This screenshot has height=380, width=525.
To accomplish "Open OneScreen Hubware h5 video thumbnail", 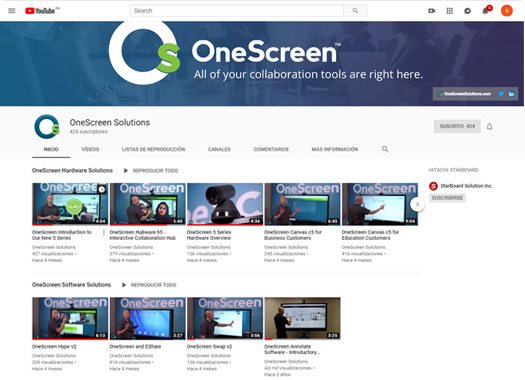I will [x=148, y=204].
